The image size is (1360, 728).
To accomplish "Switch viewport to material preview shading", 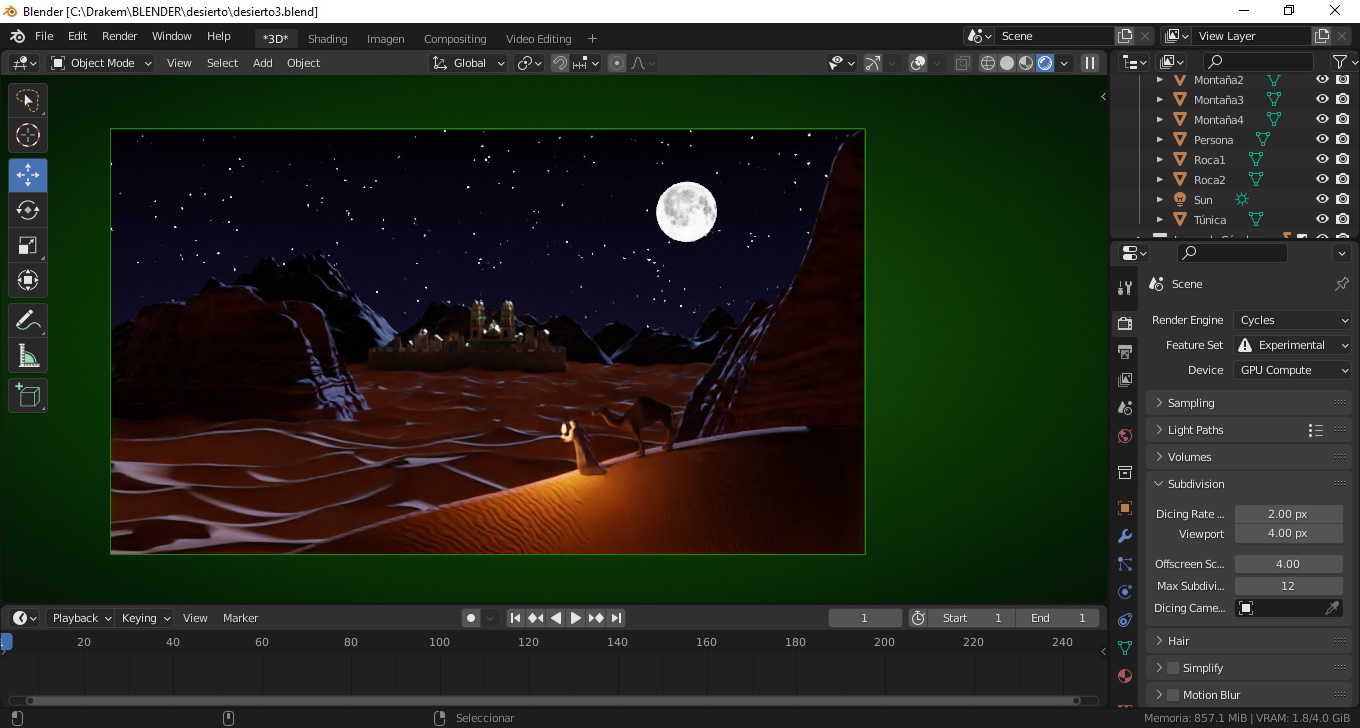I will click(1026, 63).
